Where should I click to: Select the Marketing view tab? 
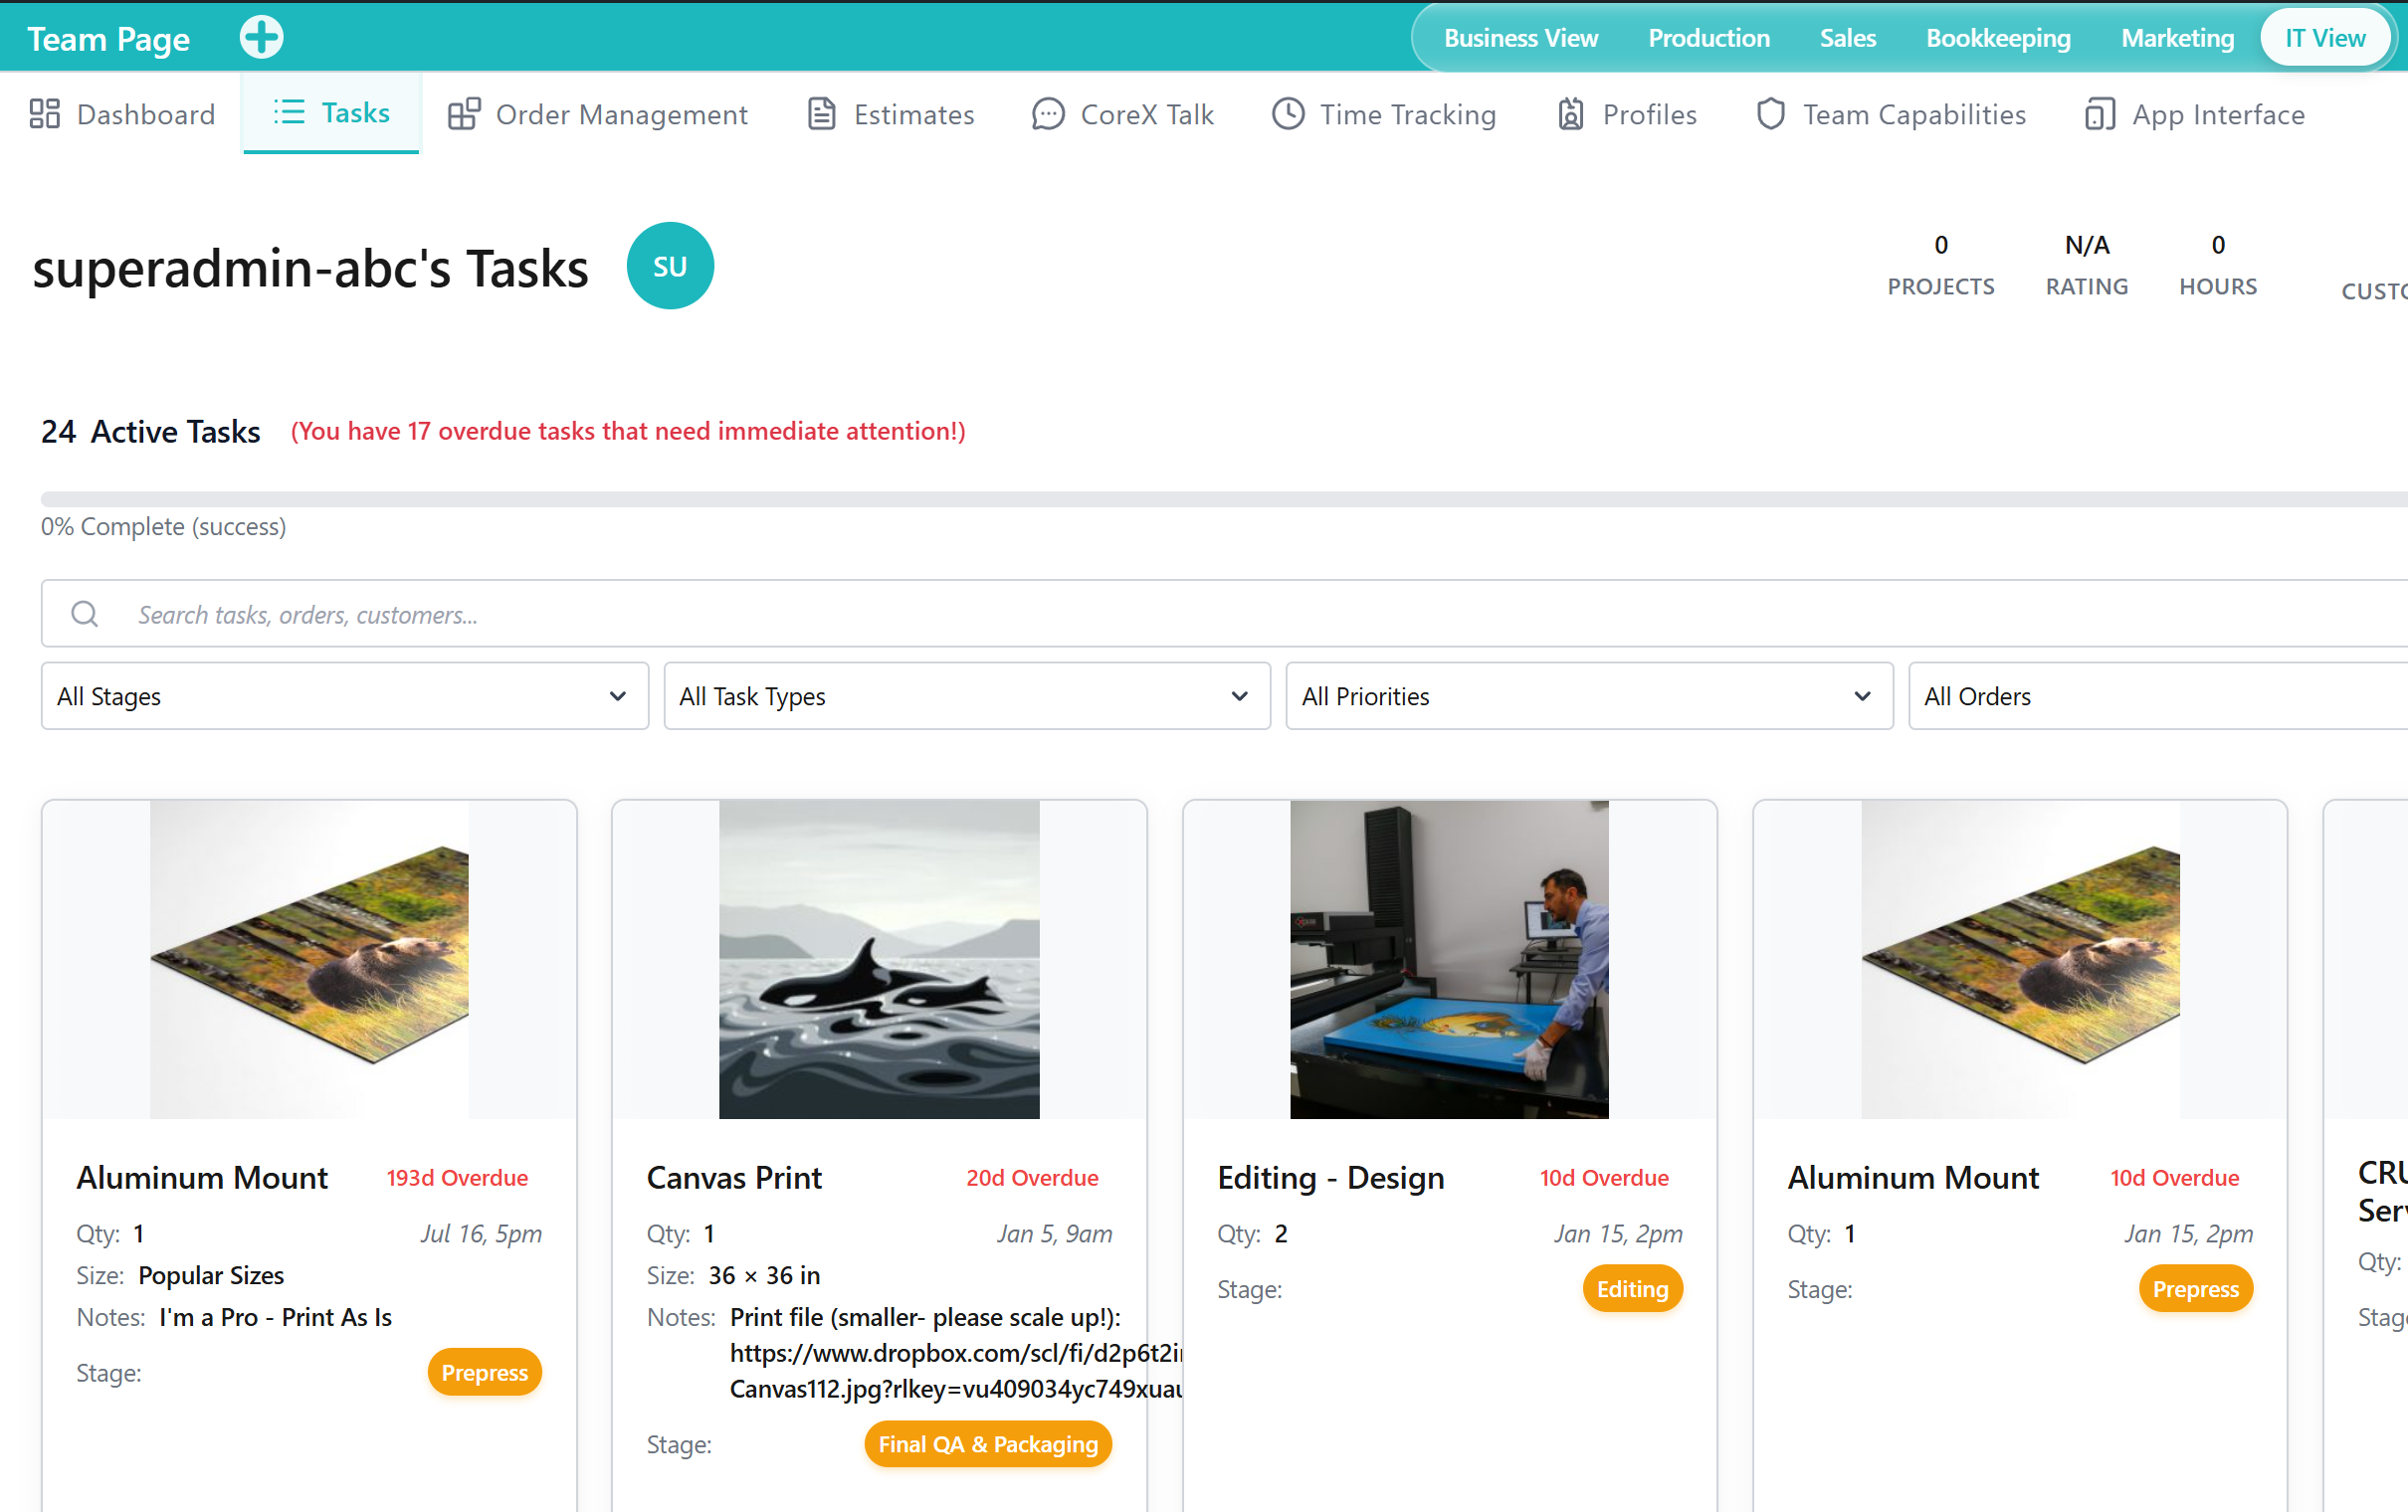[x=2177, y=38]
